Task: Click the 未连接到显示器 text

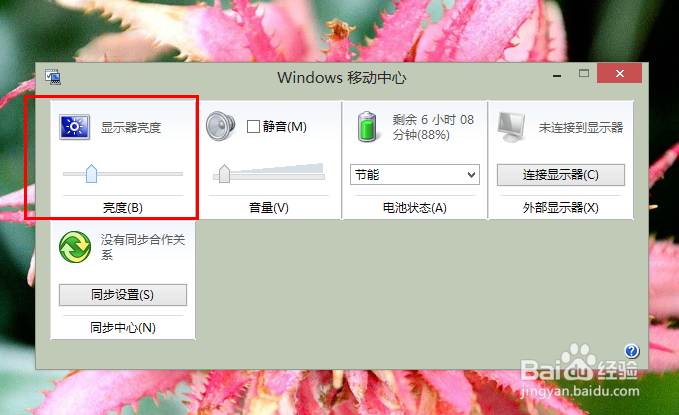Action: (x=581, y=127)
